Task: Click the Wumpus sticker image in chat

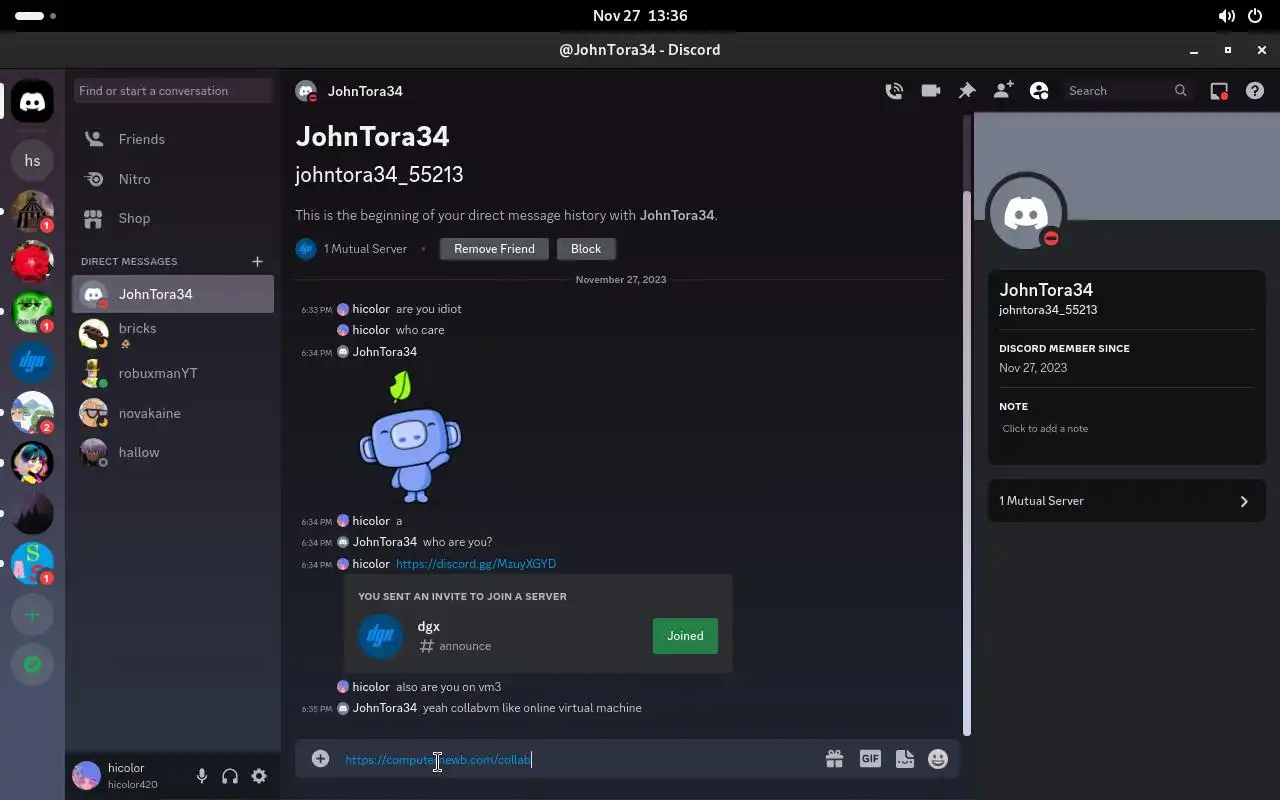Action: (410, 437)
